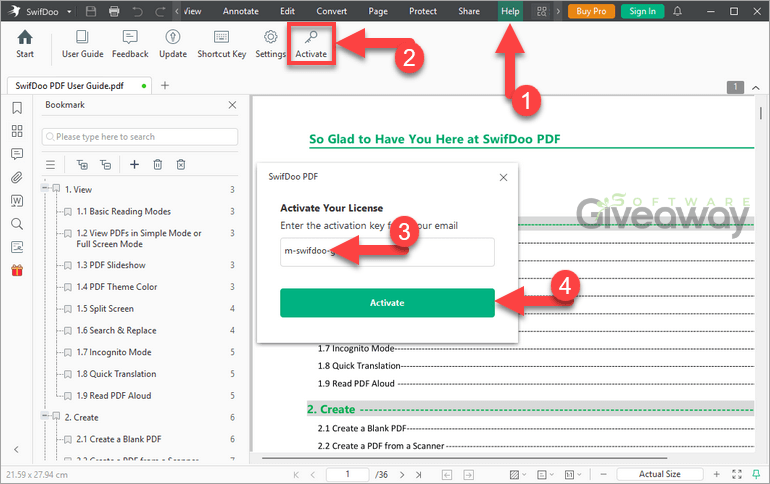Open Settings in the Help ribbon

[270, 44]
